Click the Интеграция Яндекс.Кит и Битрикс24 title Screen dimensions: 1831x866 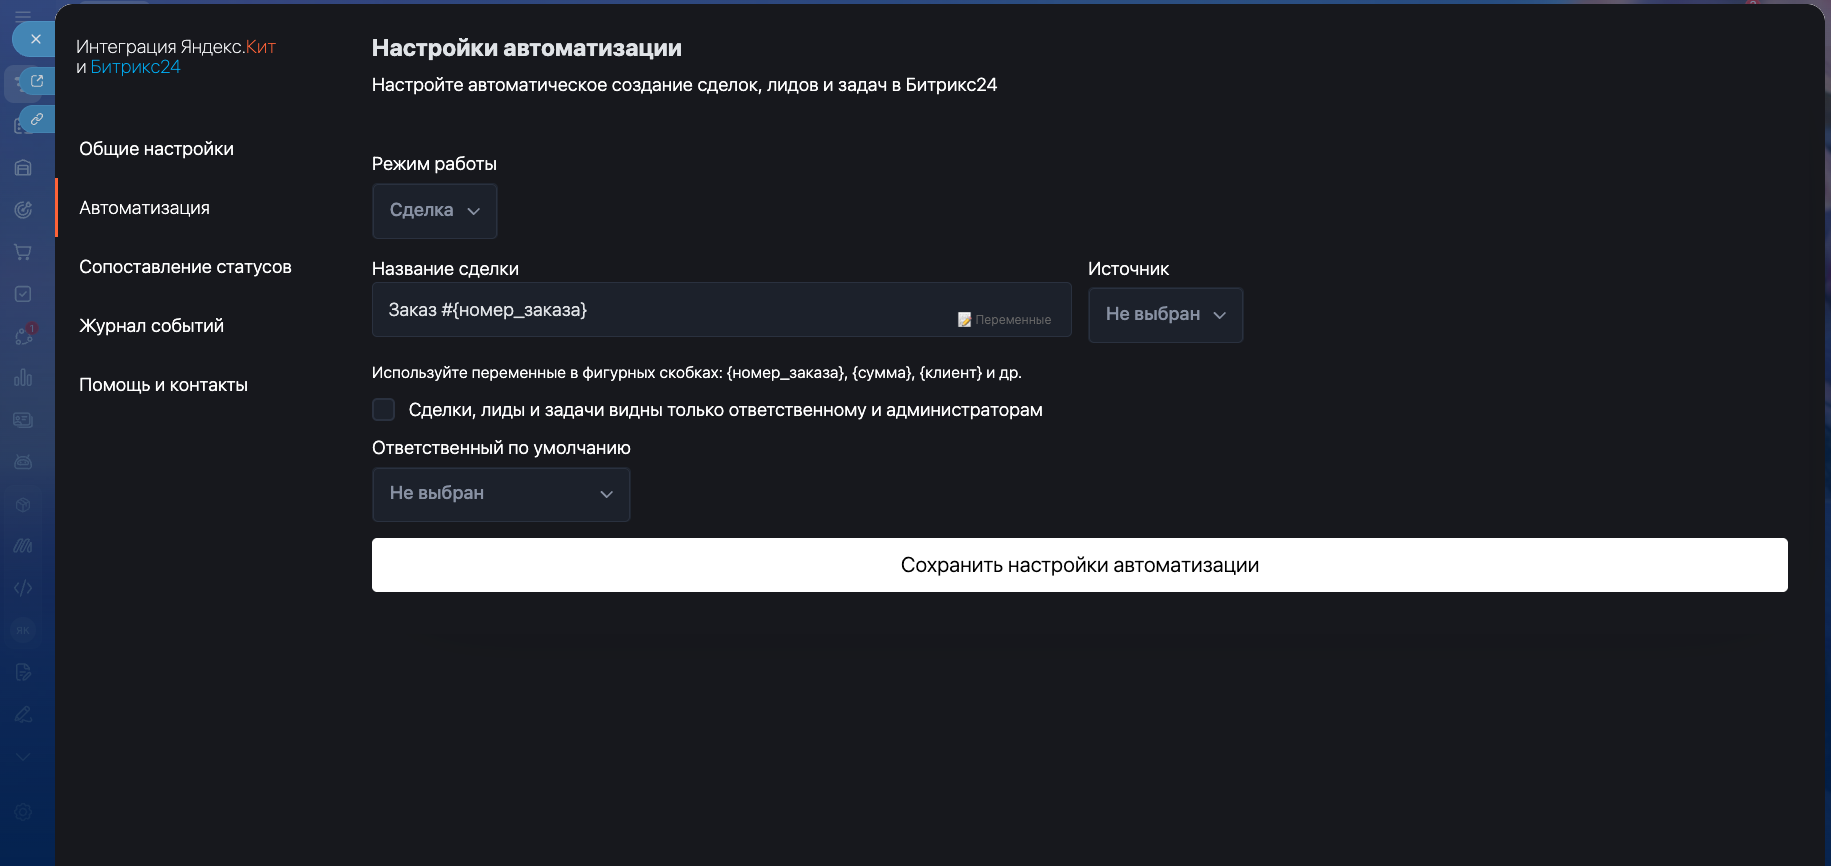[176, 57]
